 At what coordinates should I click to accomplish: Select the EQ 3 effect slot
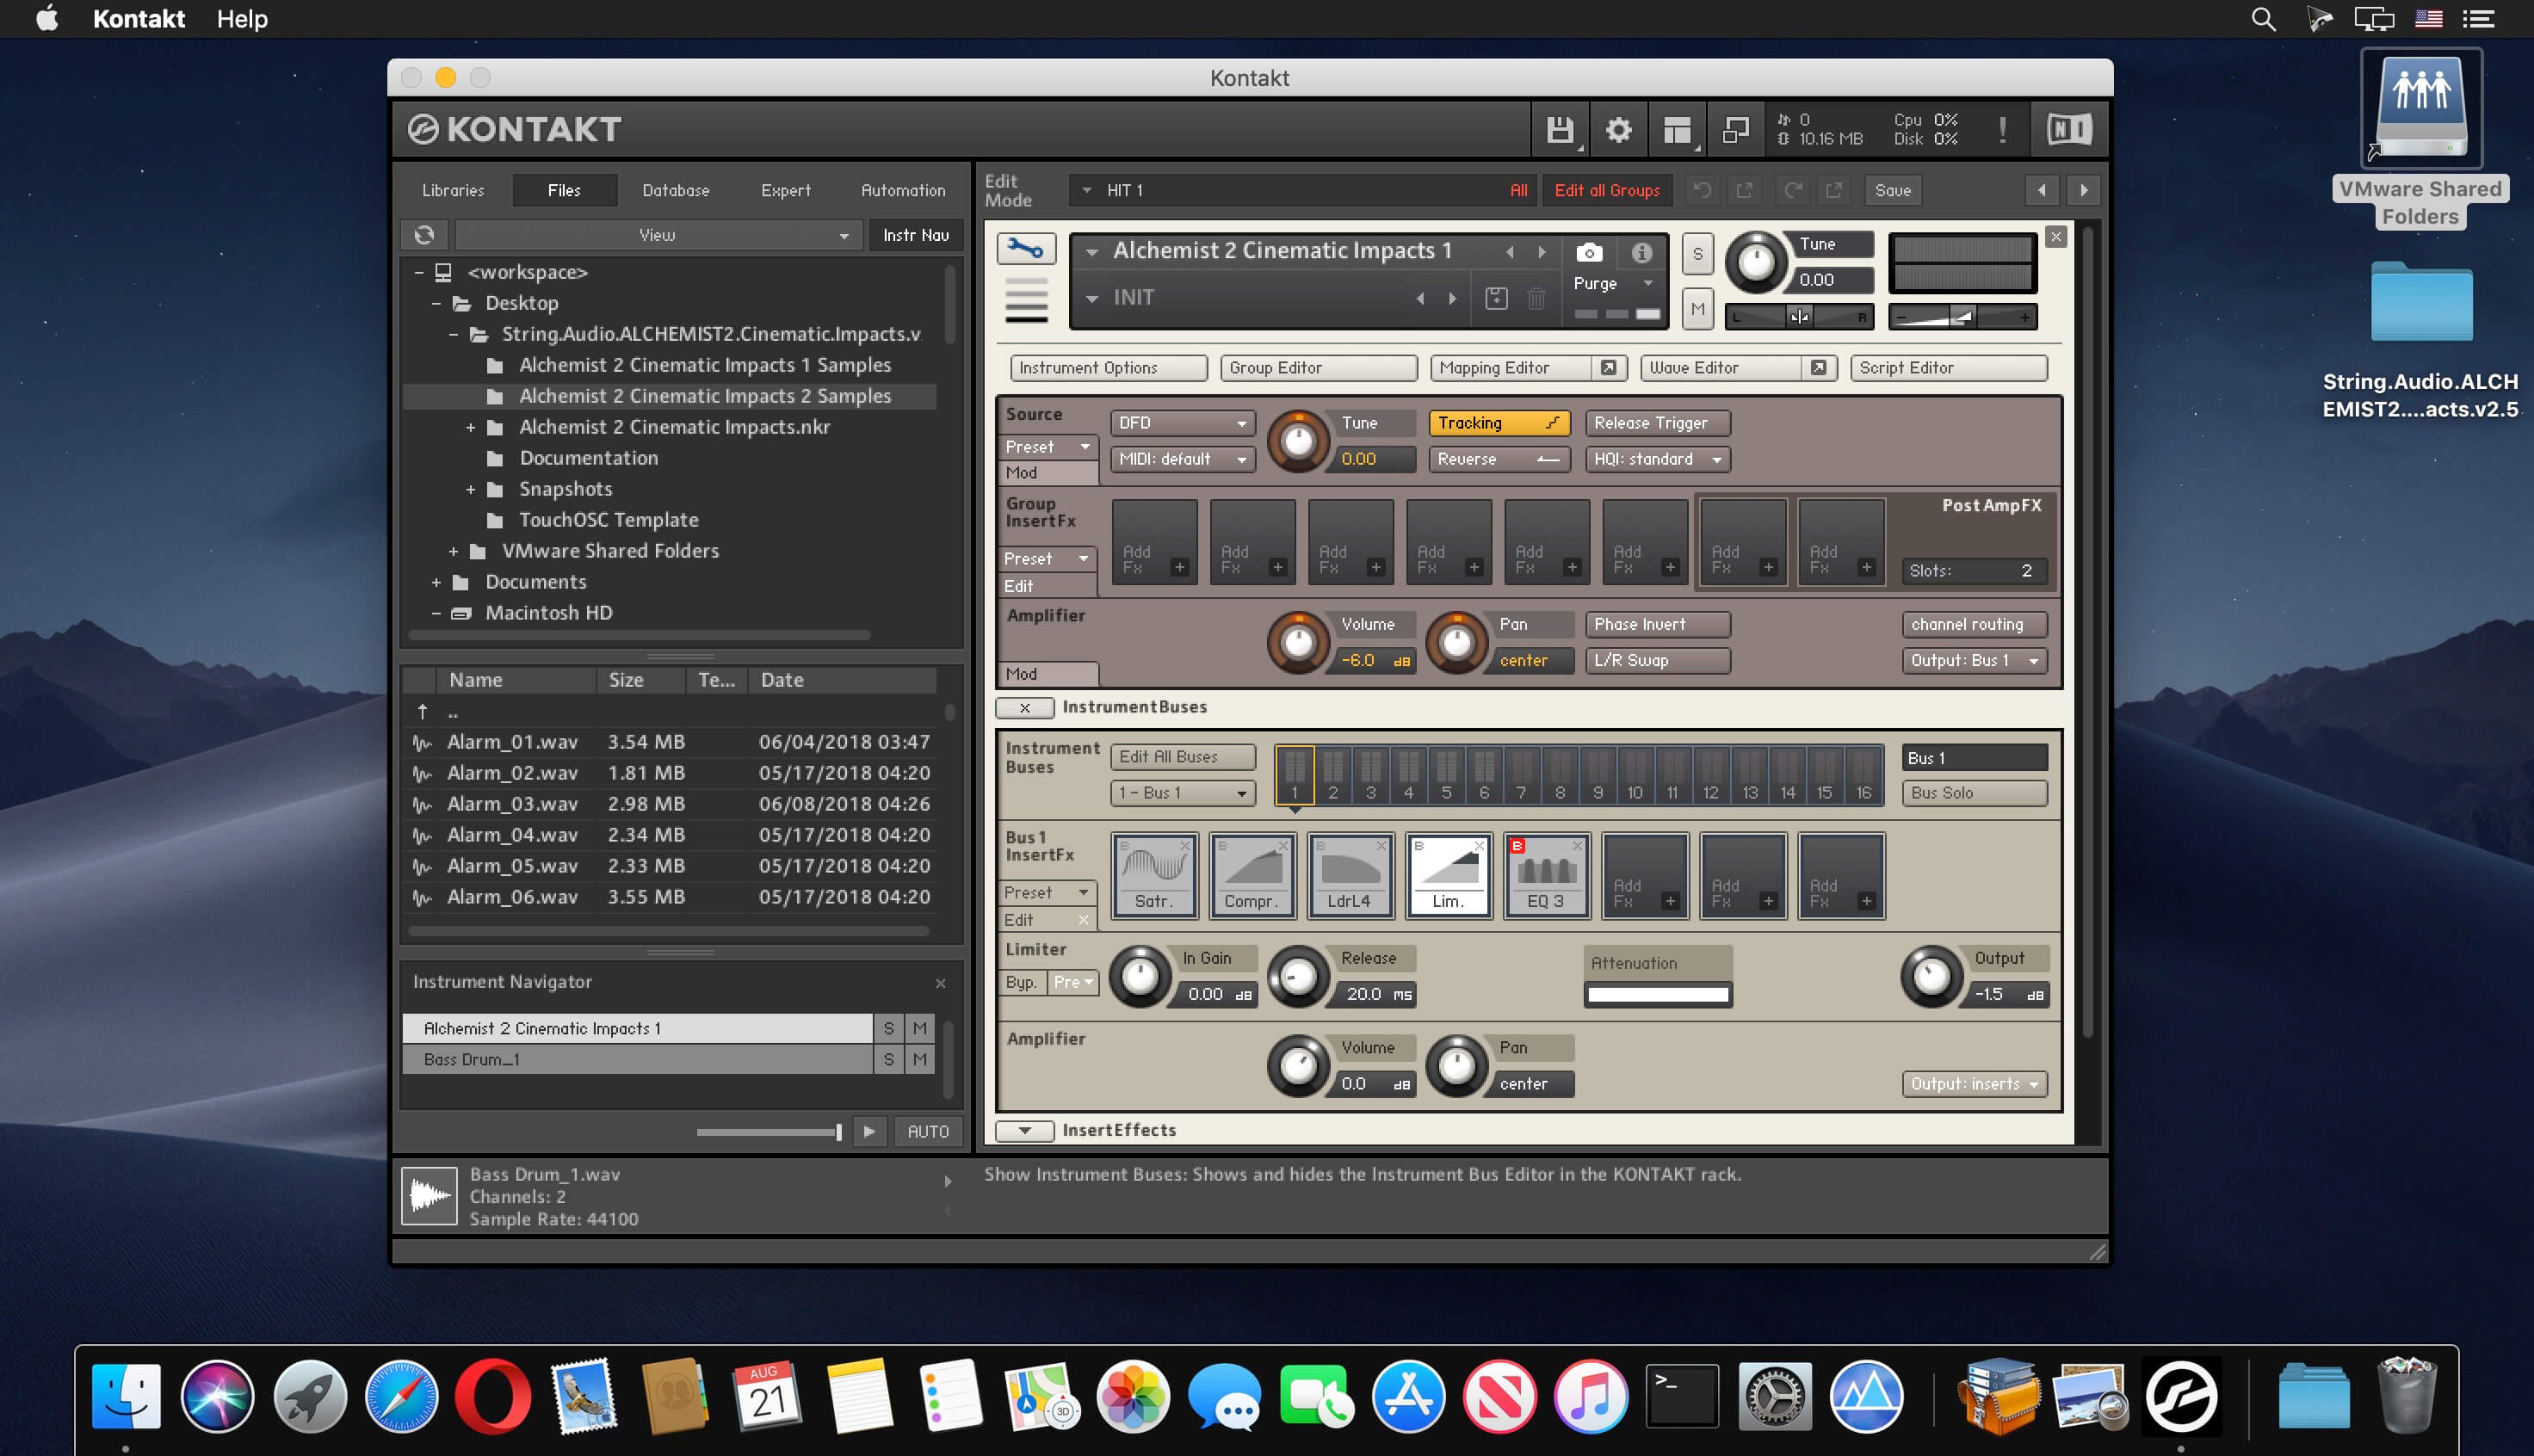1546,876
